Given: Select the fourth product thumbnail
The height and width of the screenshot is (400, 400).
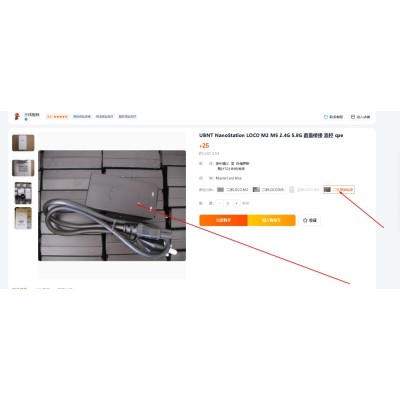Looking at the screenshot, I should [x=23, y=218].
